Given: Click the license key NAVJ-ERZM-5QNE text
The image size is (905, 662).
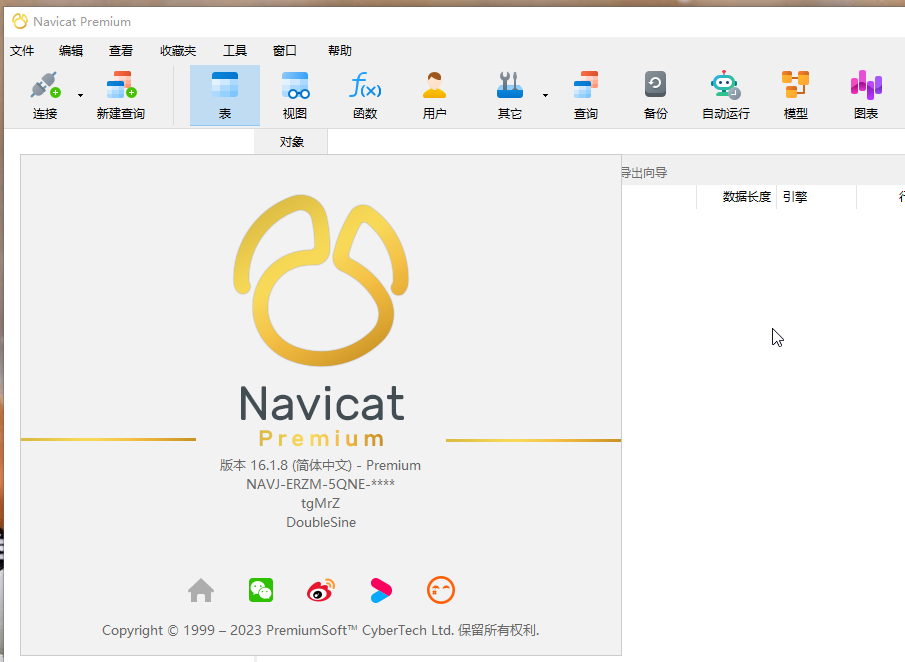Looking at the screenshot, I should point(320,484).
